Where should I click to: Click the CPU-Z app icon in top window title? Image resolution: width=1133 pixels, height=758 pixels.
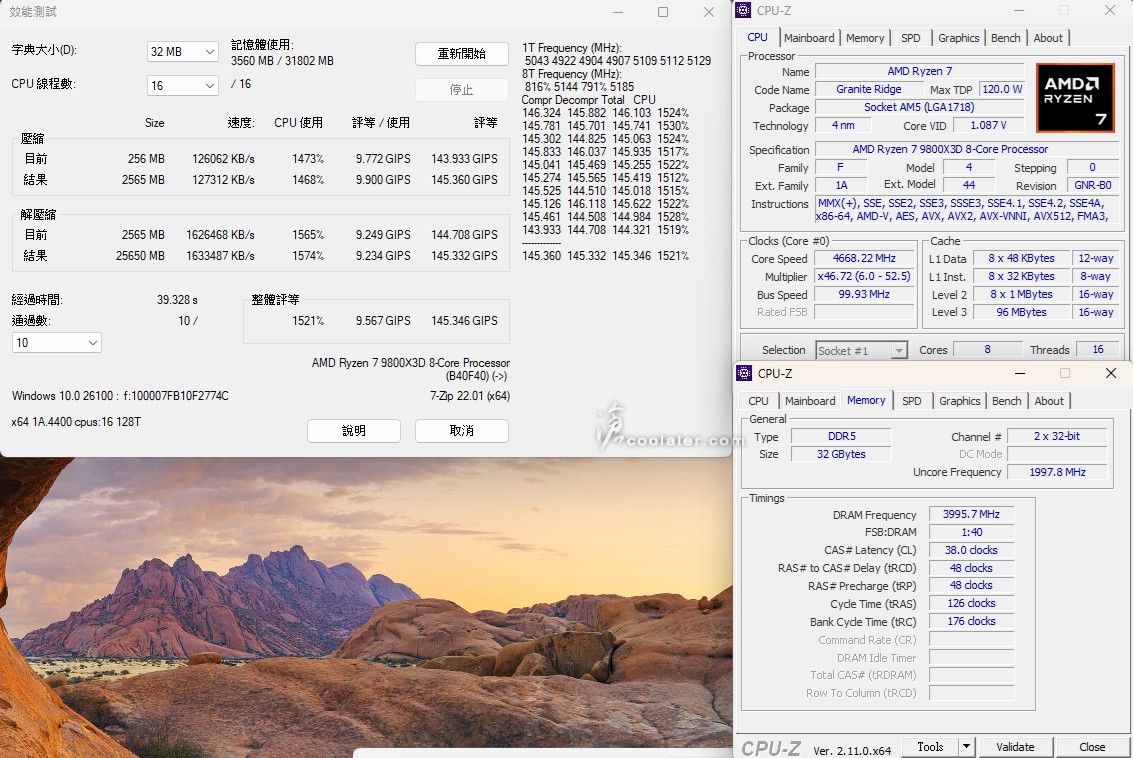coord(744,10)
